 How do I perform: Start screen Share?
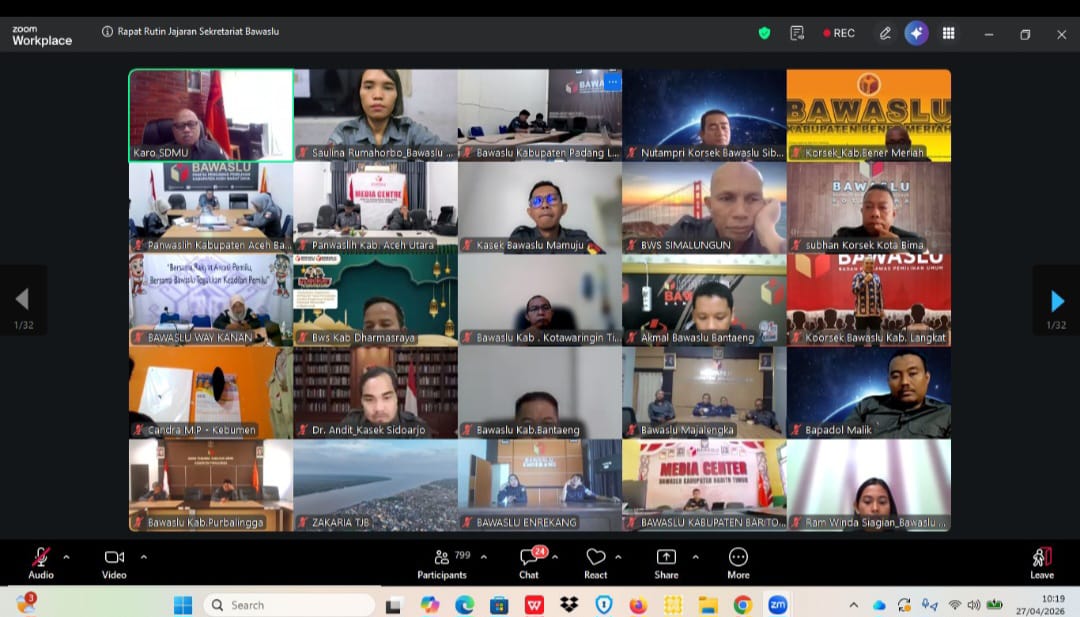(x=666, y=563)
